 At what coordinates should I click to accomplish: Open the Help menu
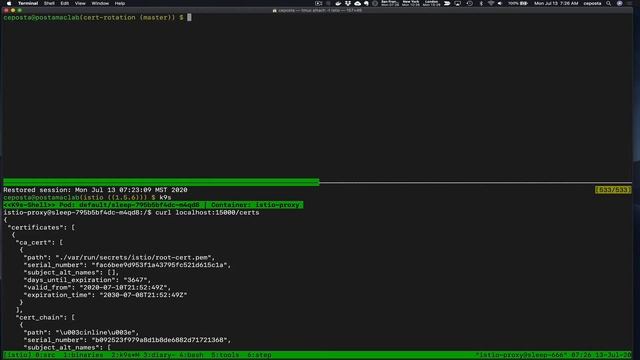[120, 3]
